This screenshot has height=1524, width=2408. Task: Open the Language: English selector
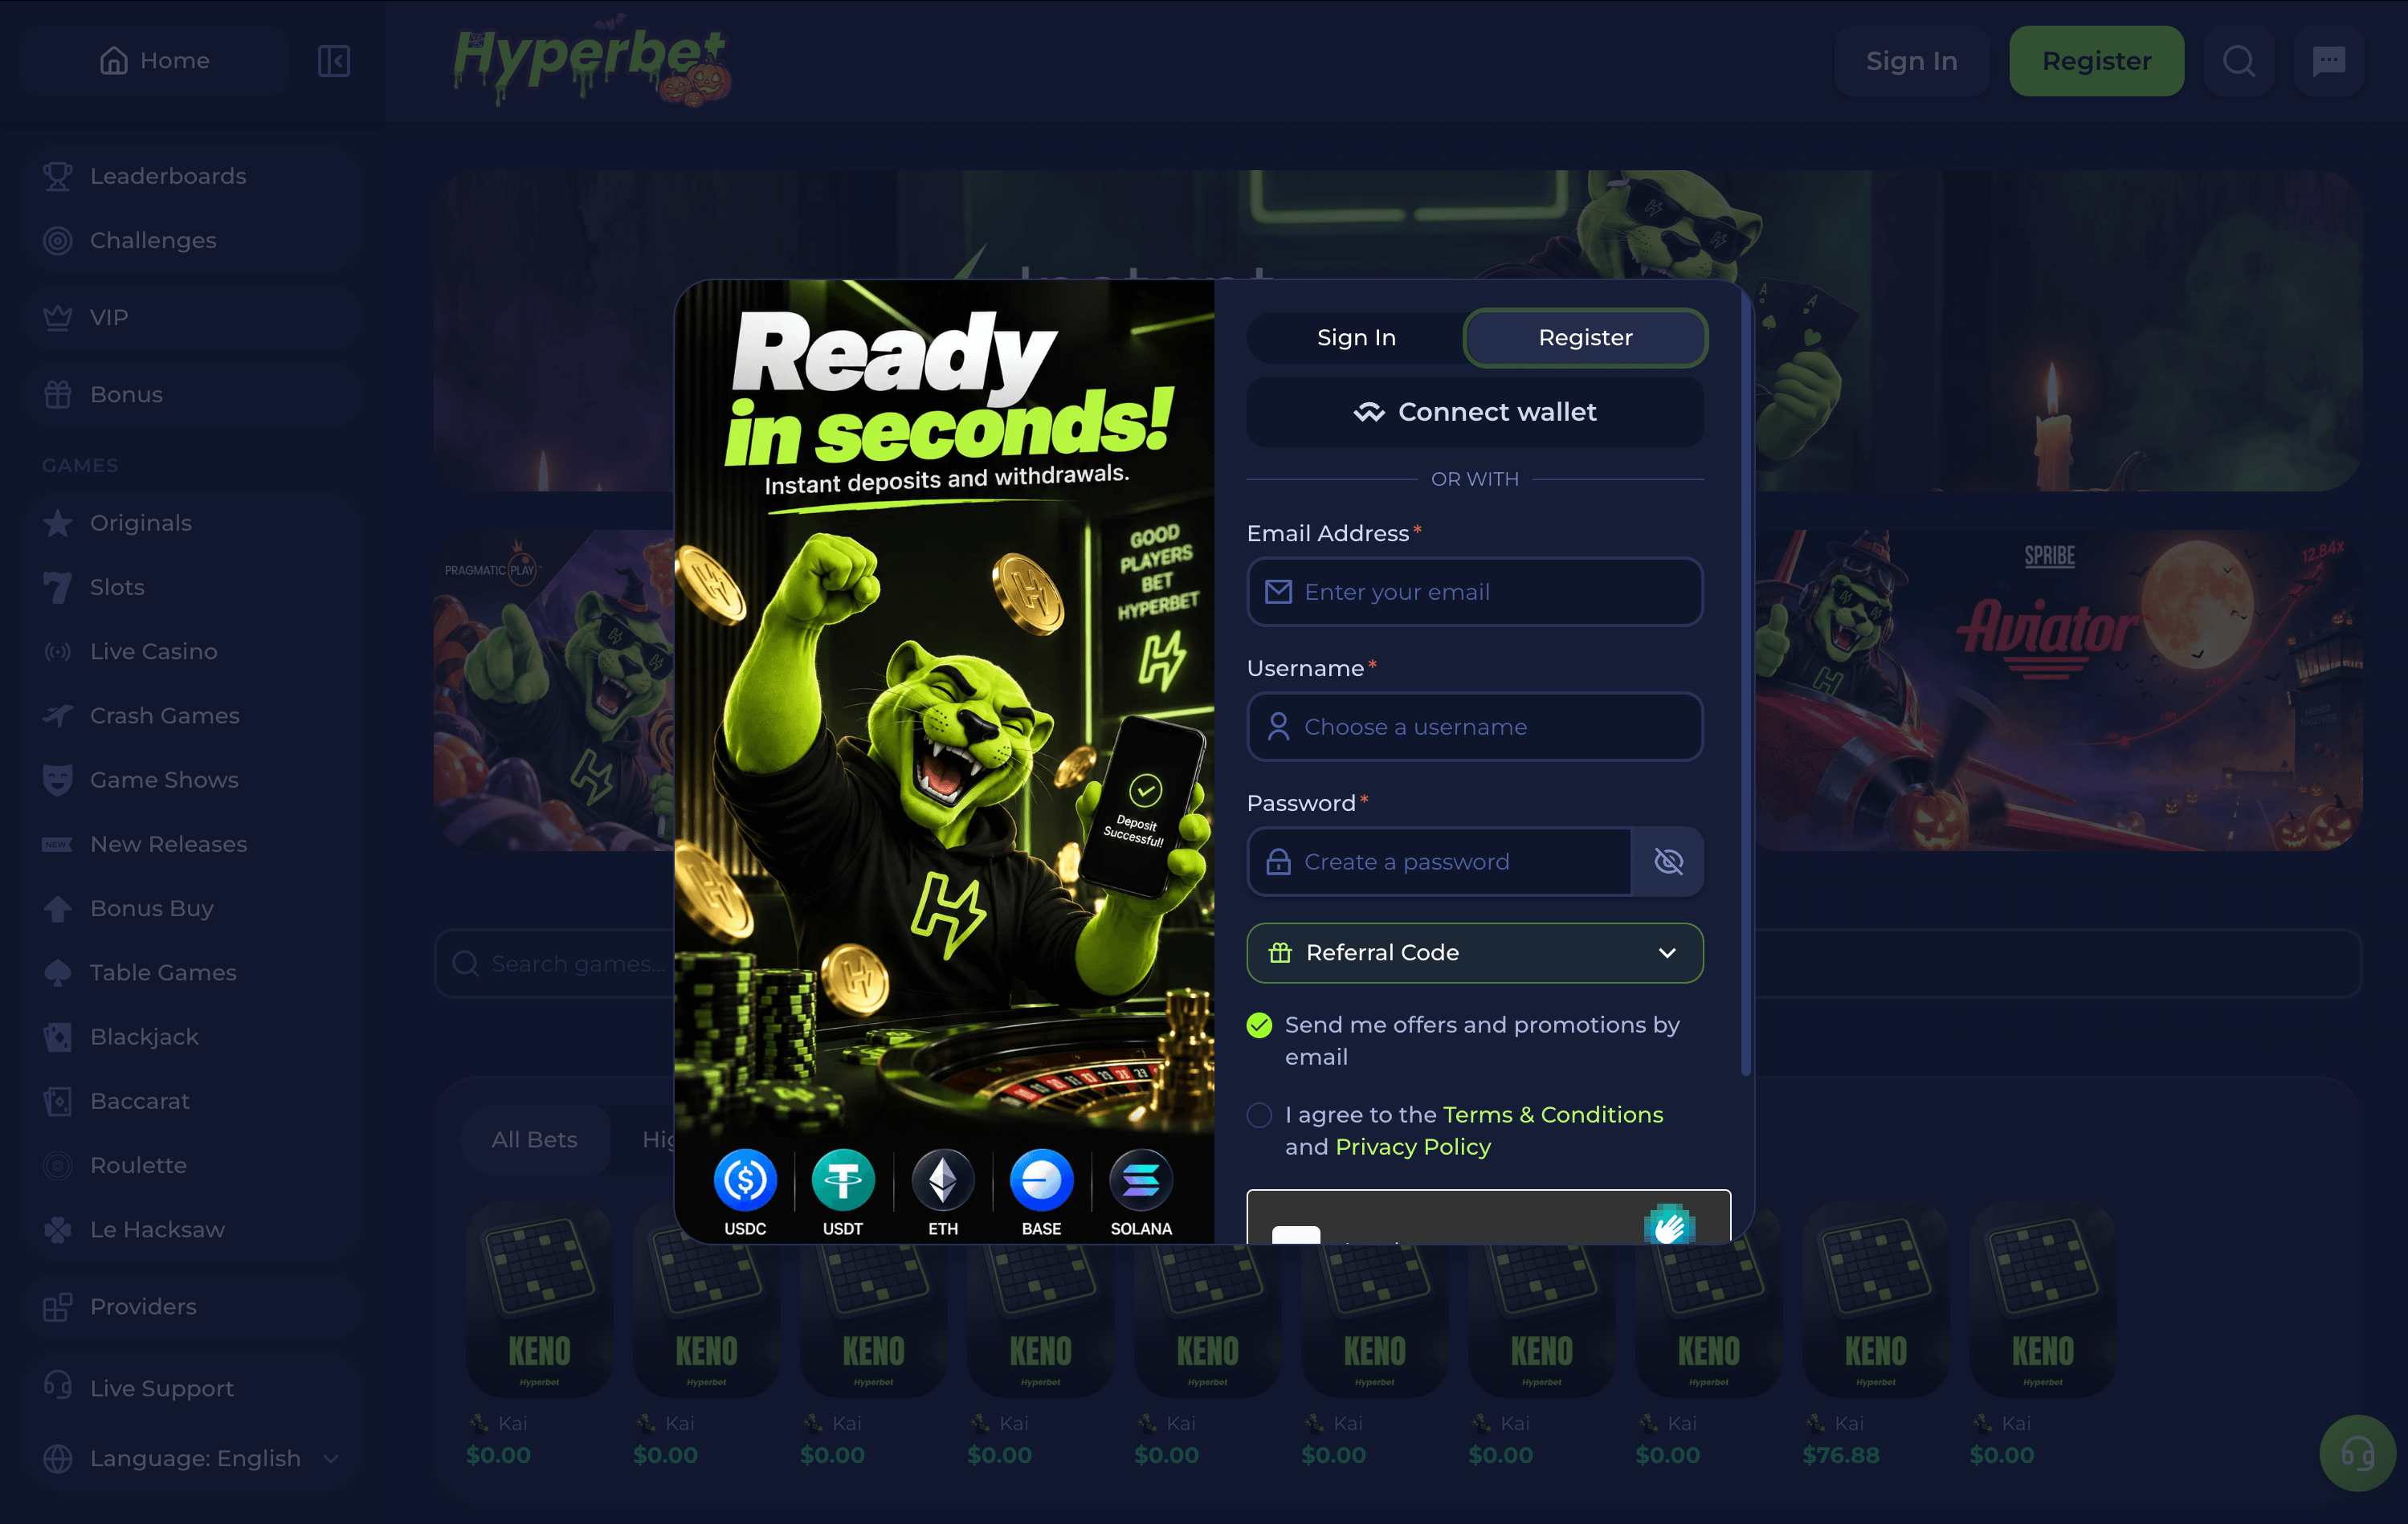coord(191,1458)
